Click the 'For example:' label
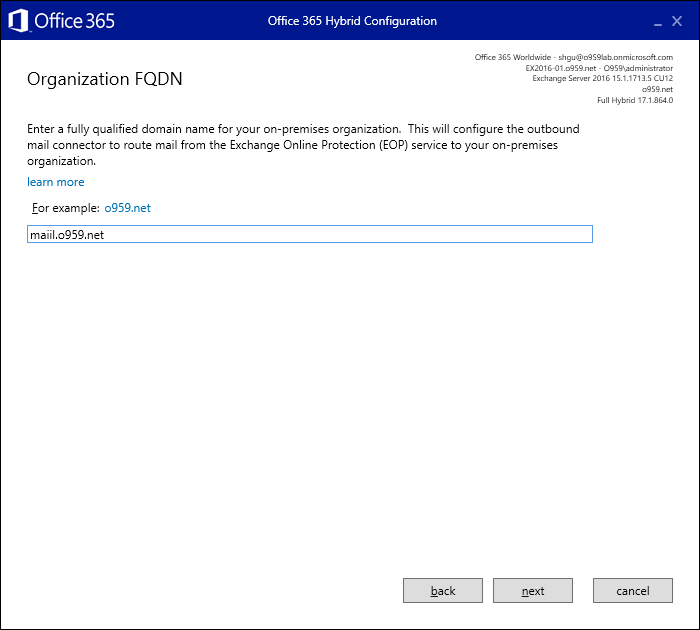 [x=66, y=208]
